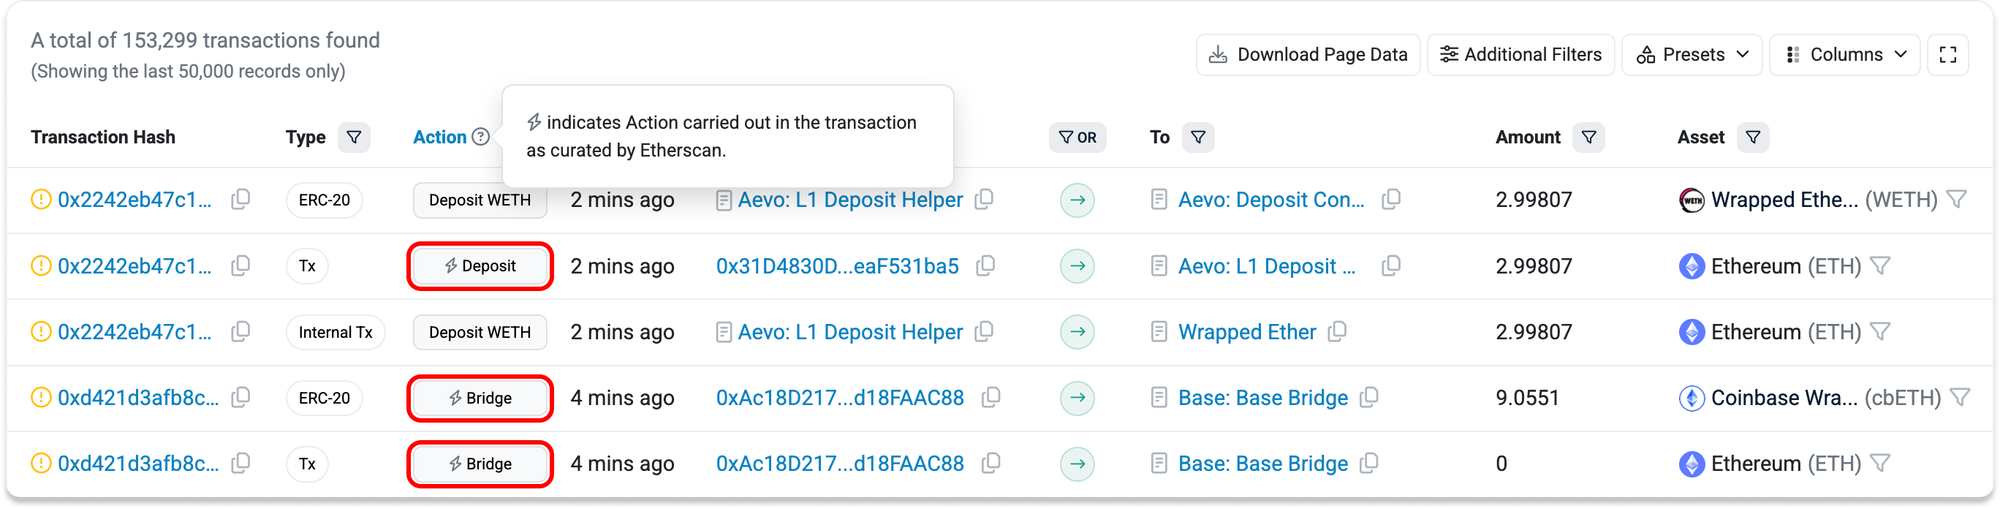Click the fullscreen expand icon
The image size is (2000, 509).
1947,55
